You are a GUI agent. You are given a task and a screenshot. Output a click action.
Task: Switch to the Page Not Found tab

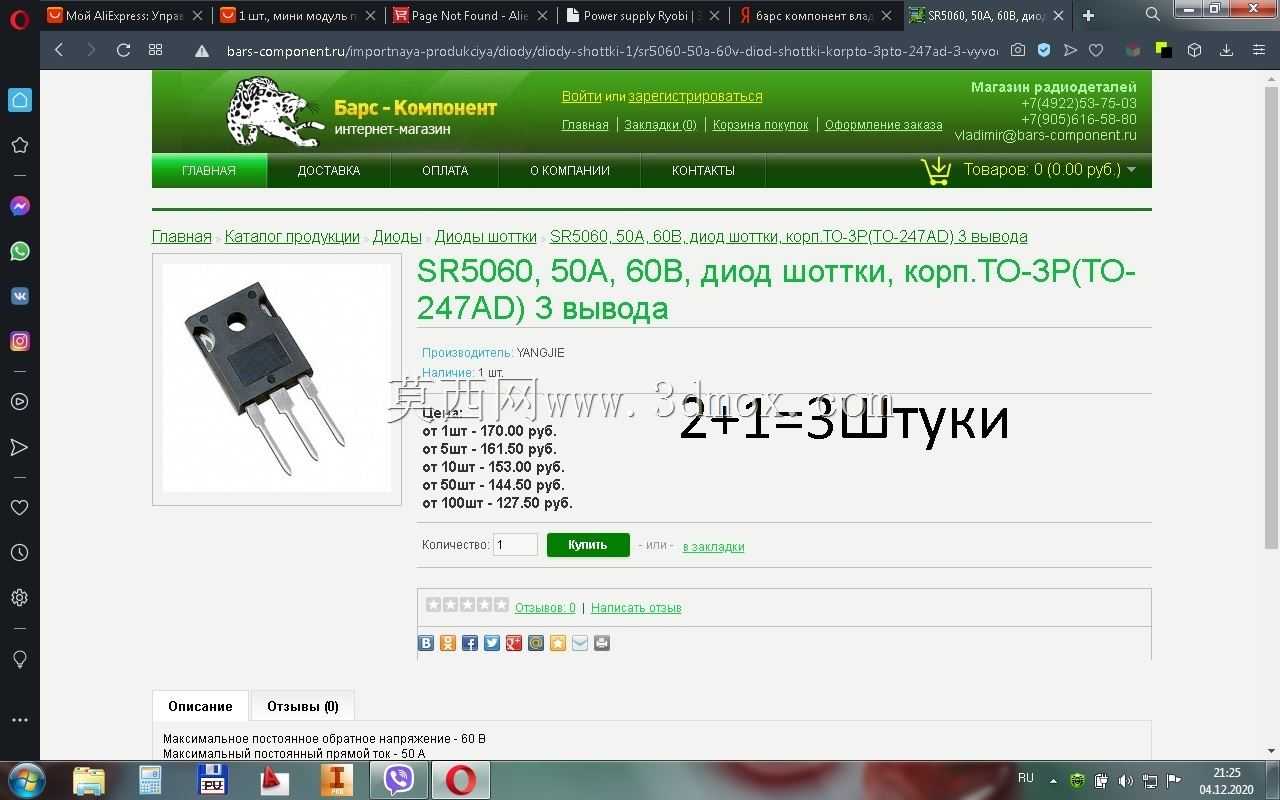click(x=470, y=15)
